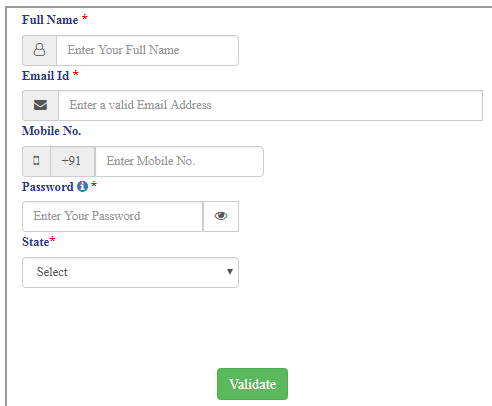The image size is (492, 406).
Task: Click the red asterisk next to Full Name
Action: [x=85, y=17]
